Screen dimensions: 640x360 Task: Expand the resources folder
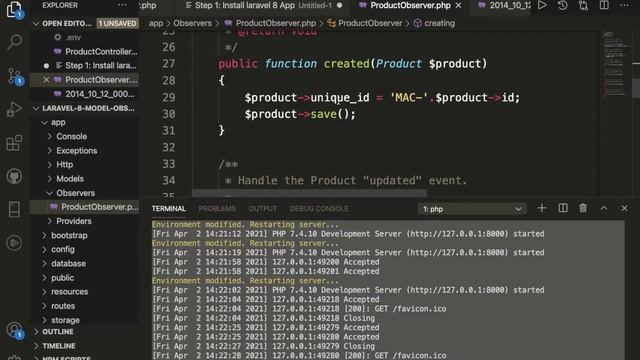[44, 292]
